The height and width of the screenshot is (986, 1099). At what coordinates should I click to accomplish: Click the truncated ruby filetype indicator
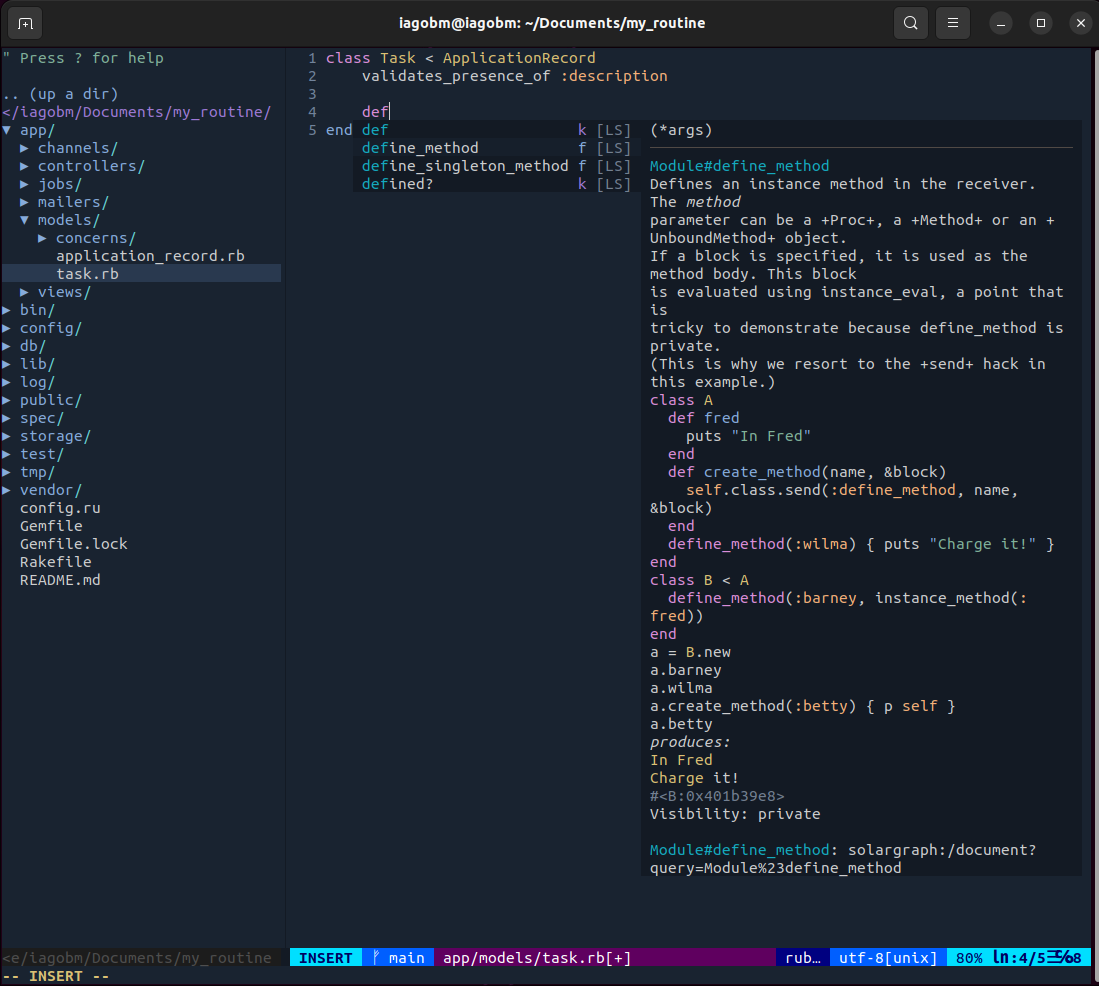(x=802, y=957)
